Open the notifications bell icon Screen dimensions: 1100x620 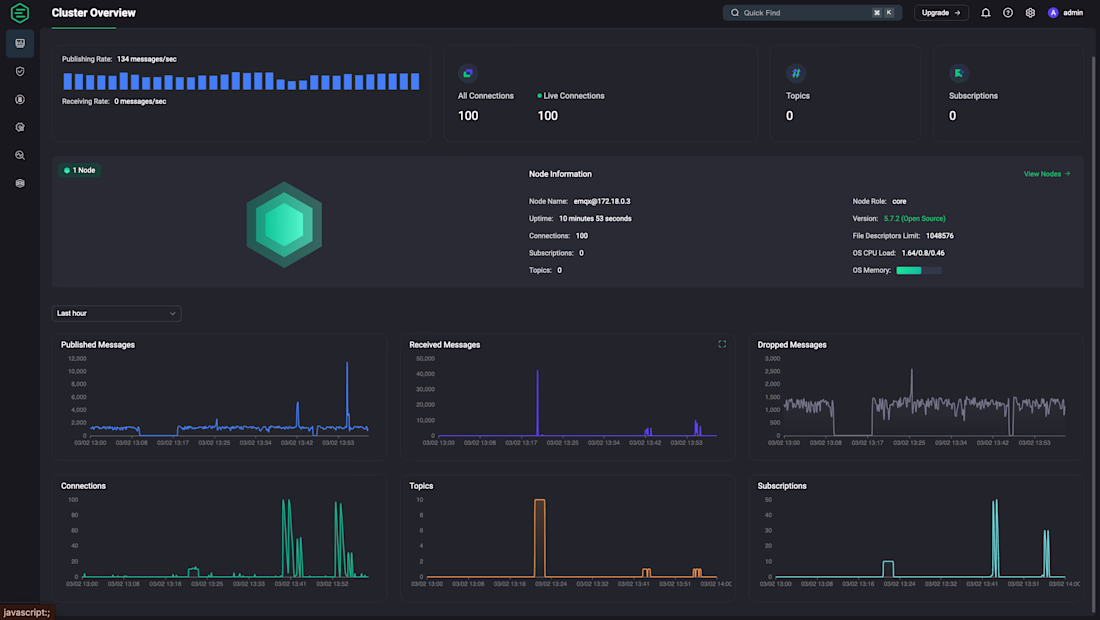pos(986,13)
